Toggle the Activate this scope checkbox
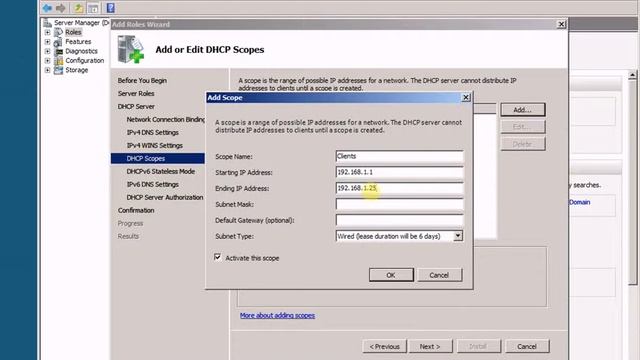 tap(218, 257)
